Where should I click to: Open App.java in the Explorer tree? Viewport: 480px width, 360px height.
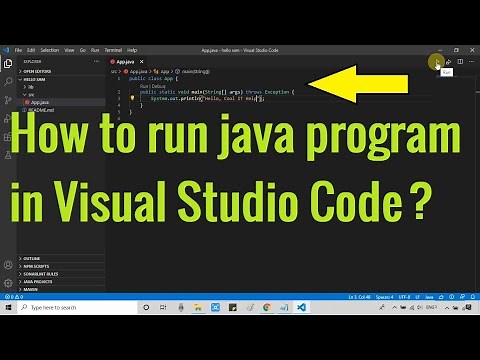pyautogui.click(x=61, y=102)
